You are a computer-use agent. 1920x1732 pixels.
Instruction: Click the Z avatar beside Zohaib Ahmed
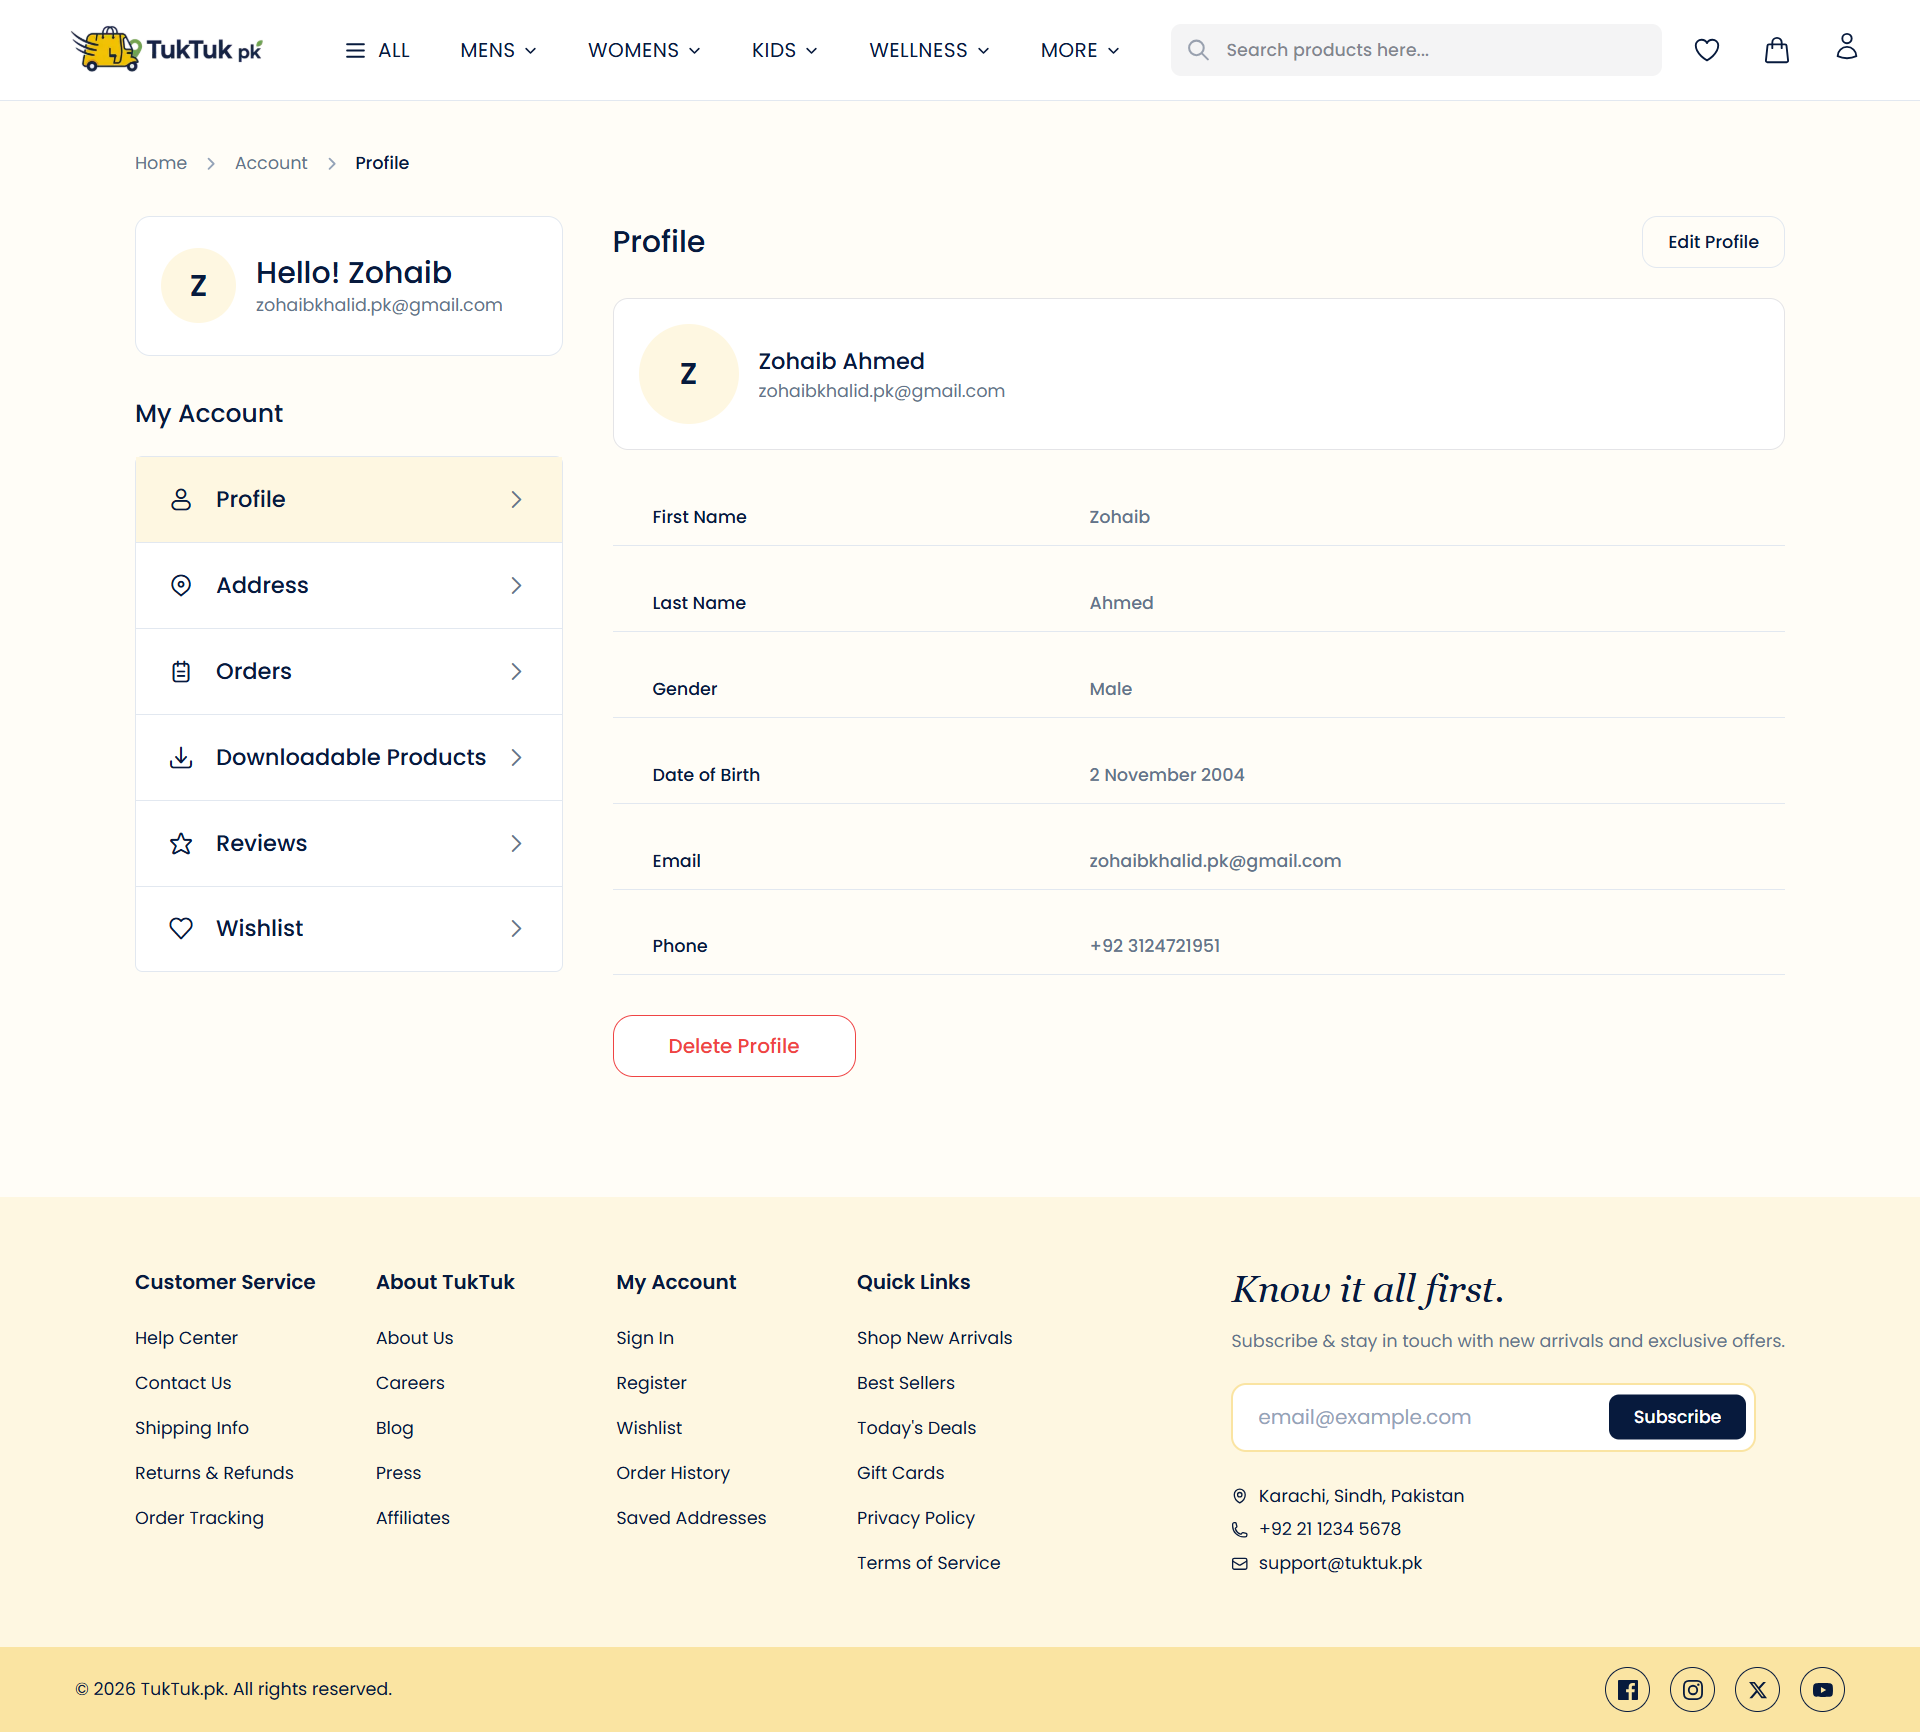(x=689, y=374)
